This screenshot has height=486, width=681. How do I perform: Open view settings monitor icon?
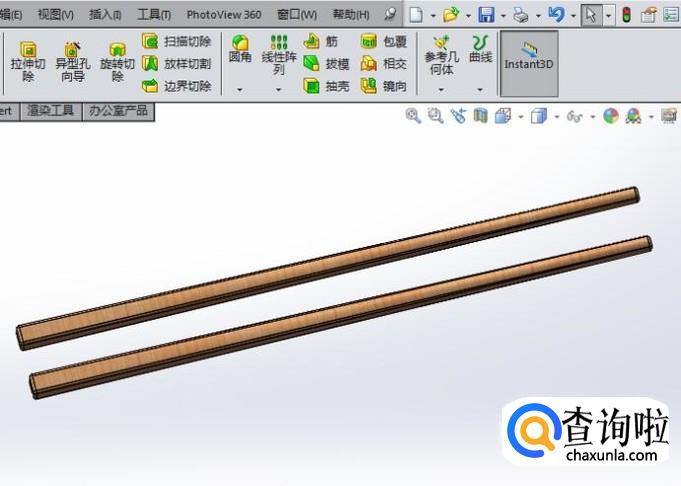[x=669, y=116]
